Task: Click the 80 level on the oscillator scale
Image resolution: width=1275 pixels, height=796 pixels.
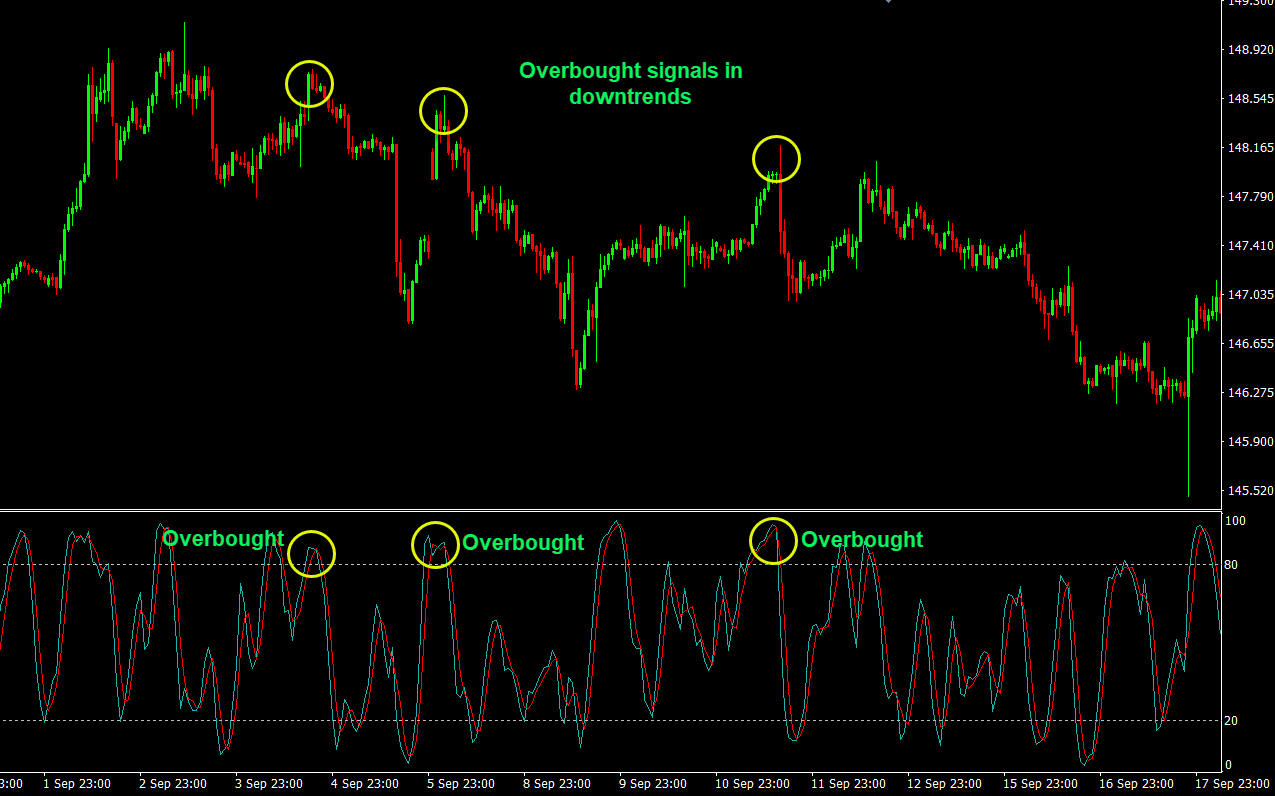Action: (1231, 565)
